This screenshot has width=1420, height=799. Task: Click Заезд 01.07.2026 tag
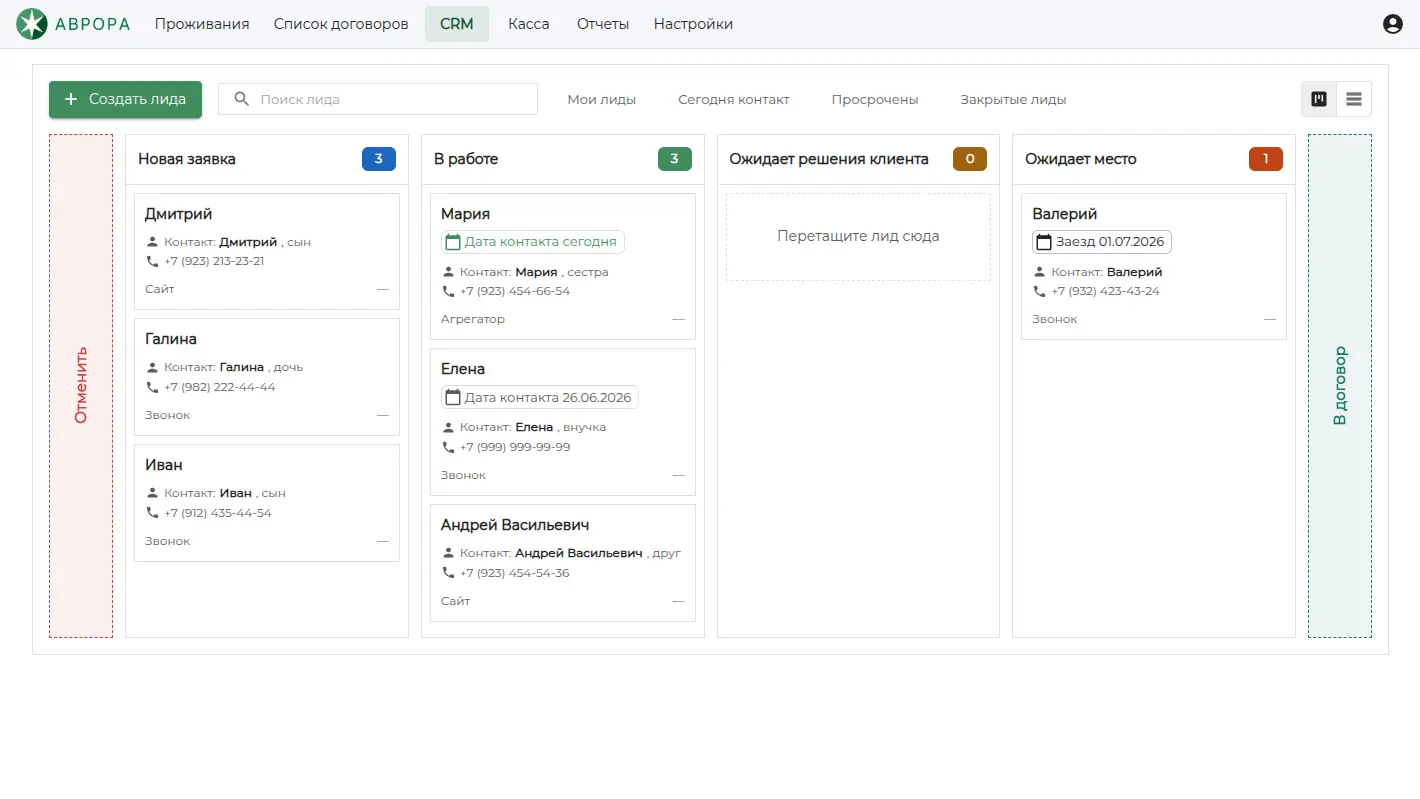click(1102, 242)
